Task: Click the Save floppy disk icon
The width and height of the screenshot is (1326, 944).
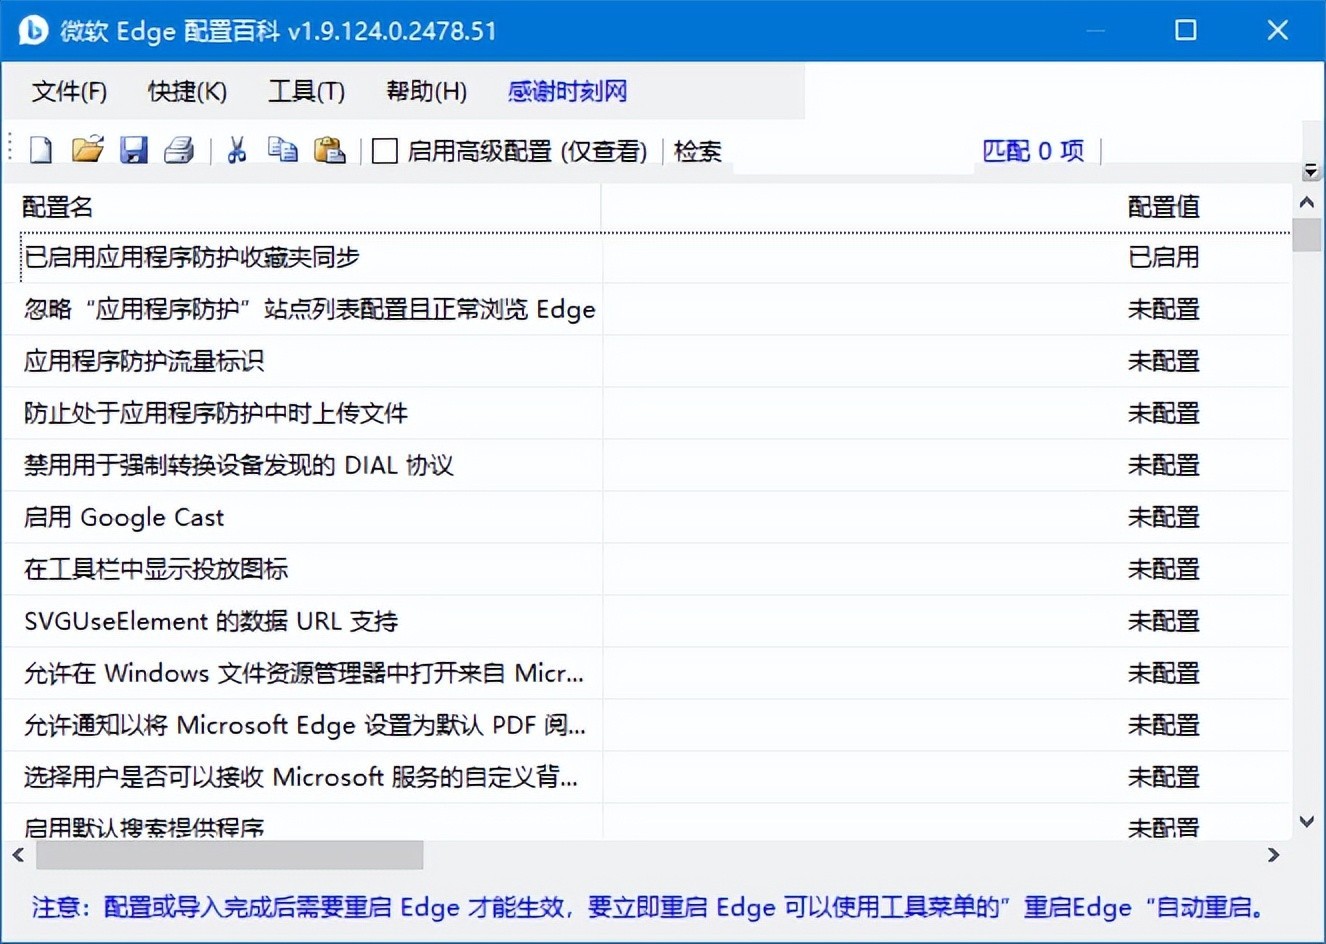Action: click(x=133, y=150)
